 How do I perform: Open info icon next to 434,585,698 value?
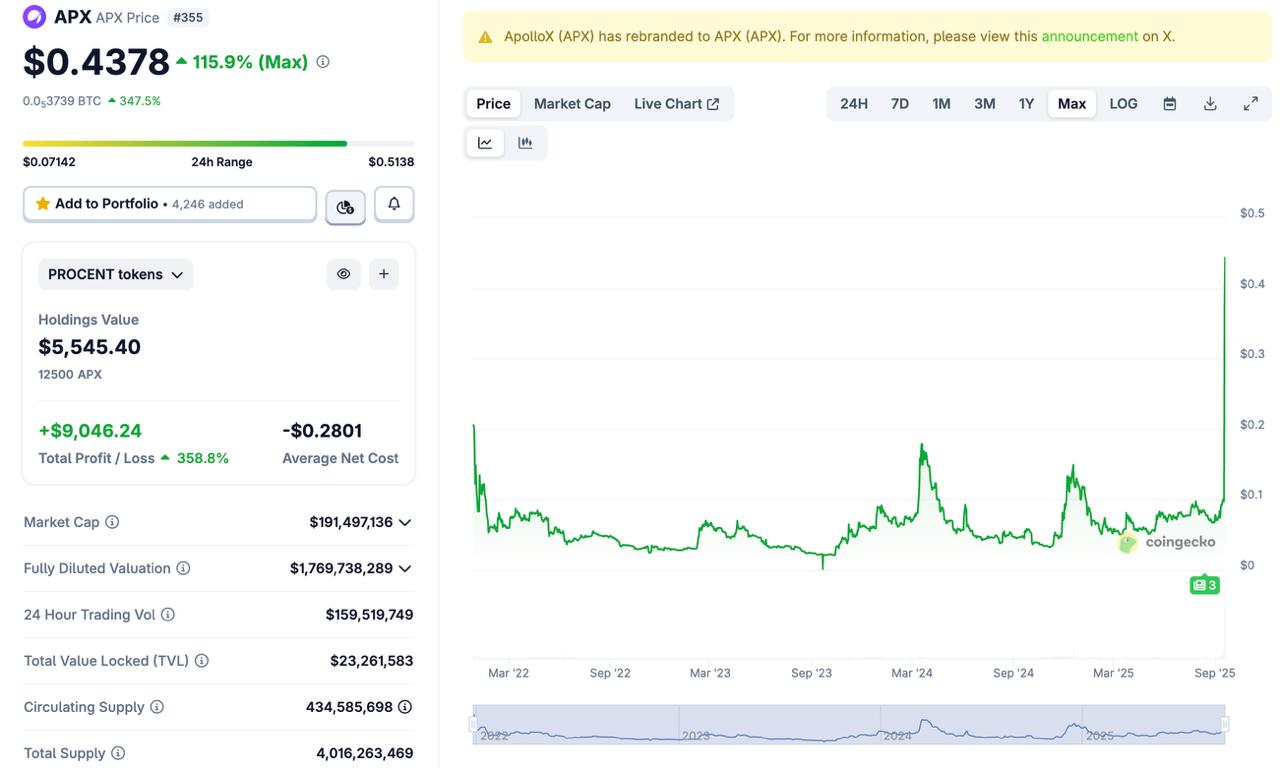tap(405, 707)
